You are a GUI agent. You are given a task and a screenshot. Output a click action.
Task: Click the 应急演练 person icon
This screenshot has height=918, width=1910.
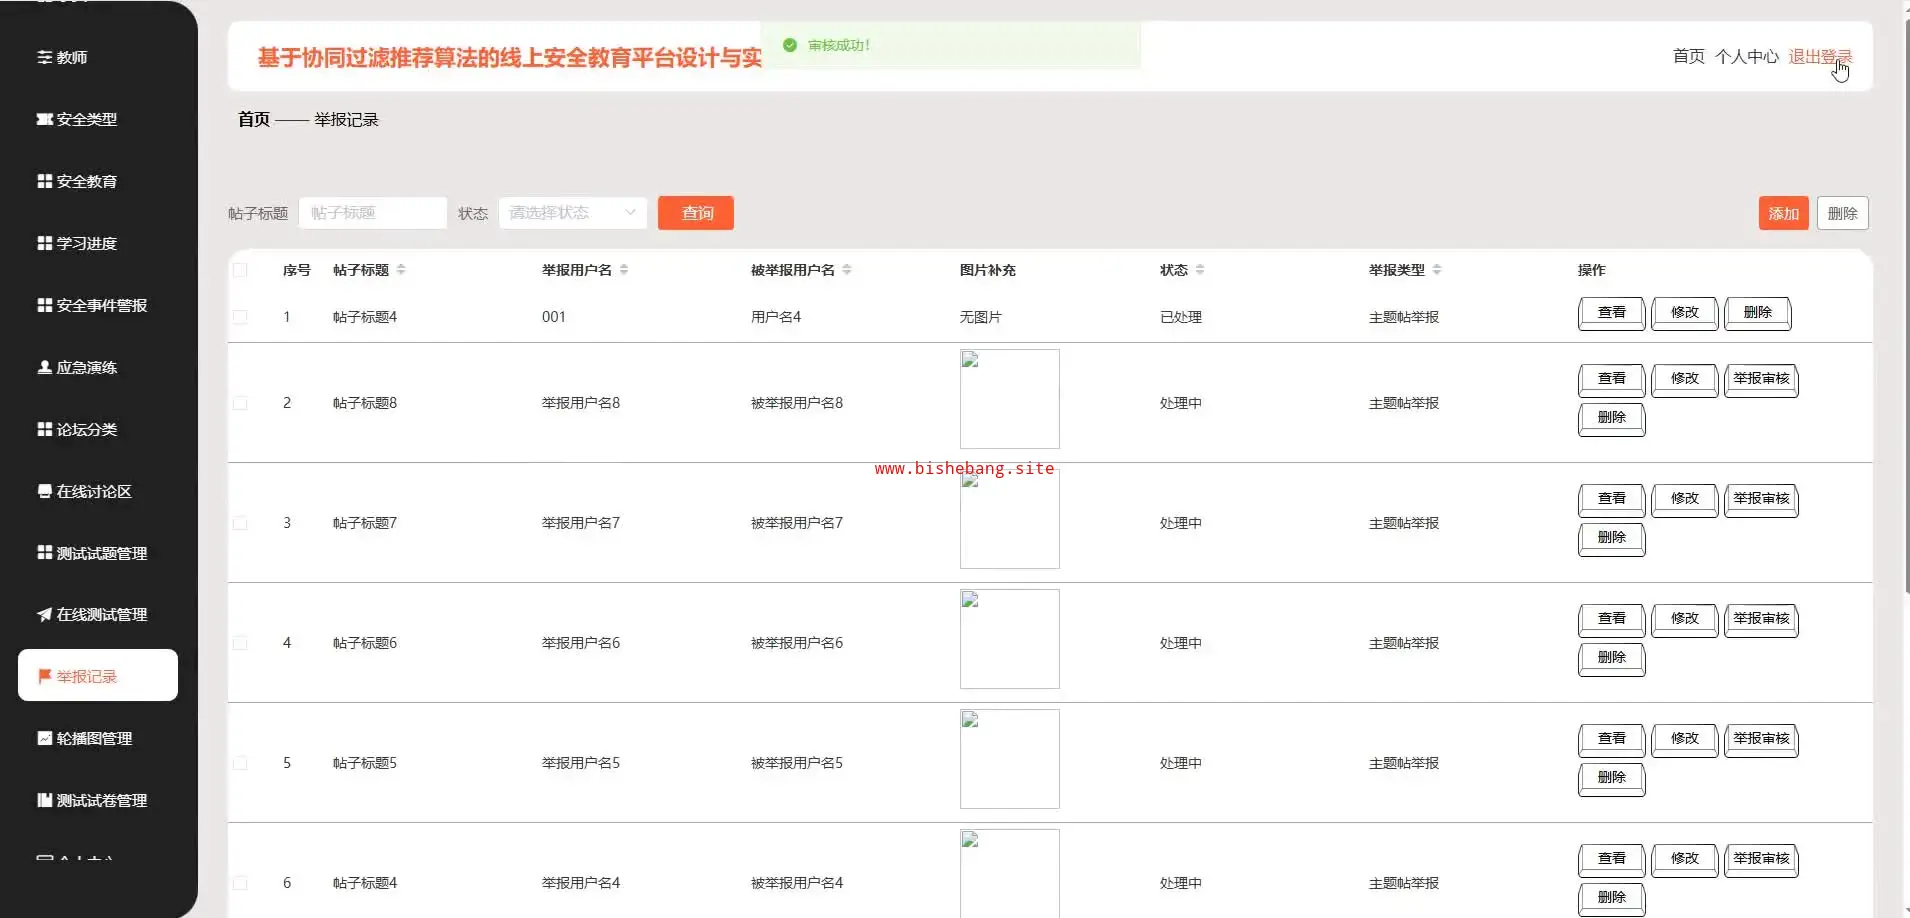[x=44, y=368]
